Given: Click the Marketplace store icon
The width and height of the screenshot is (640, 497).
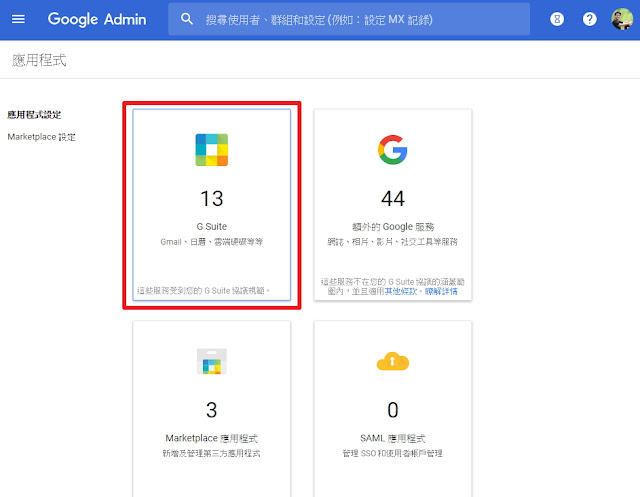Looking at the screenshot, I should (x=211, y=361).
